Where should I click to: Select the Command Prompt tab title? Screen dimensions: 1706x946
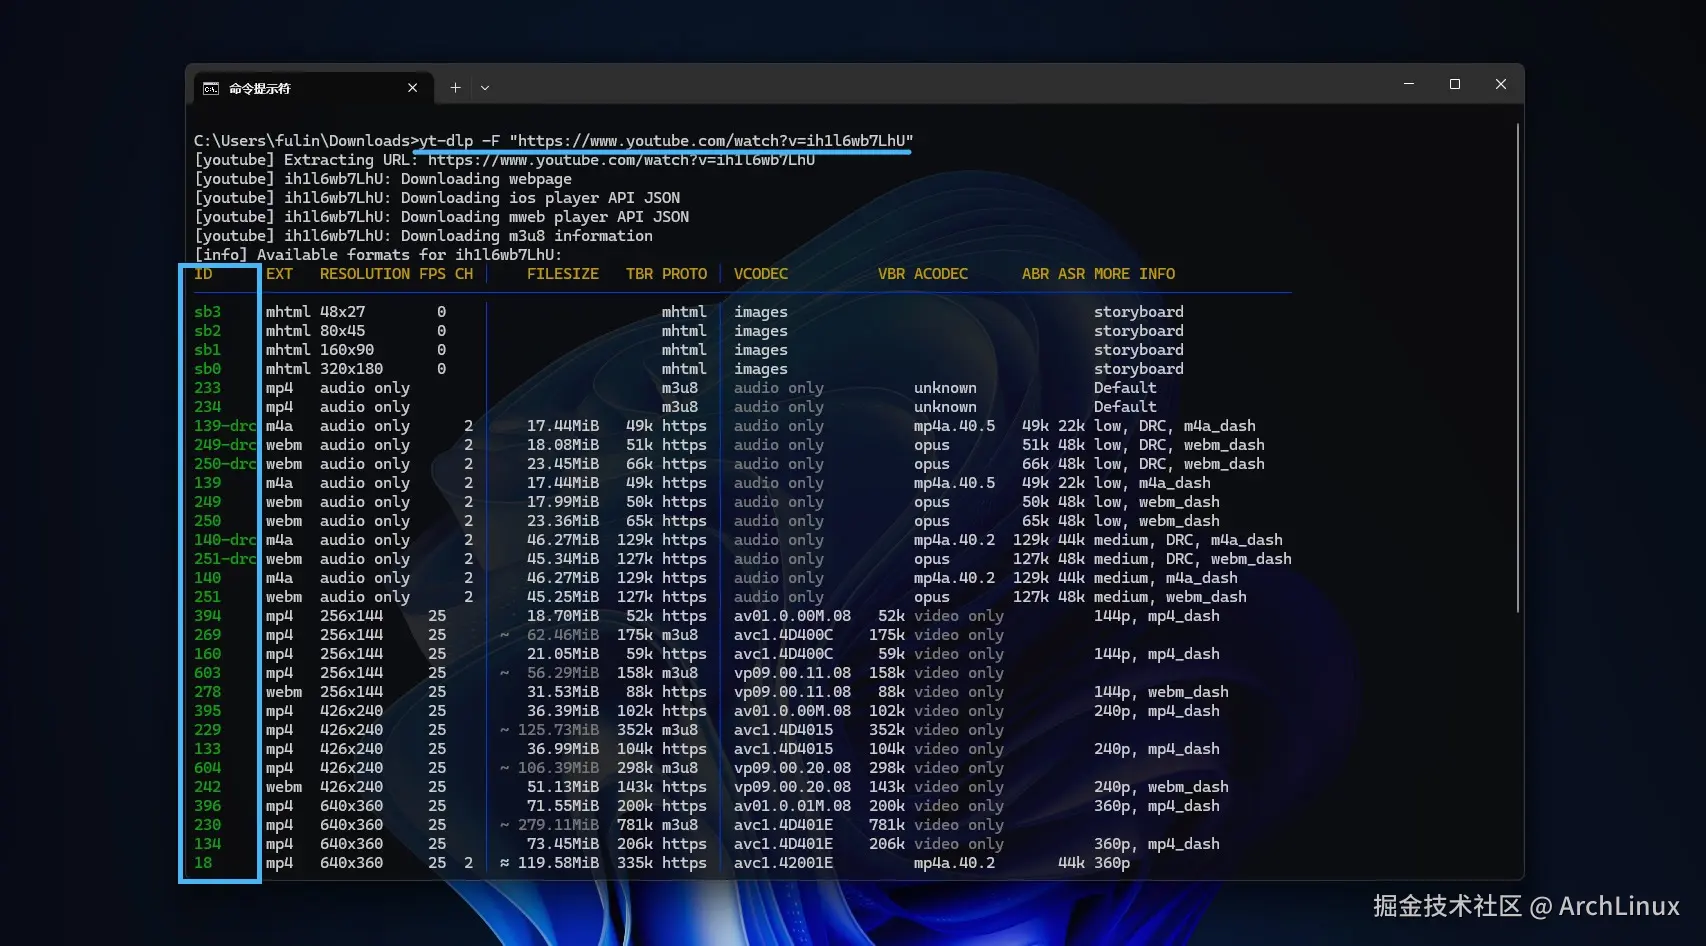pos(260,88)
